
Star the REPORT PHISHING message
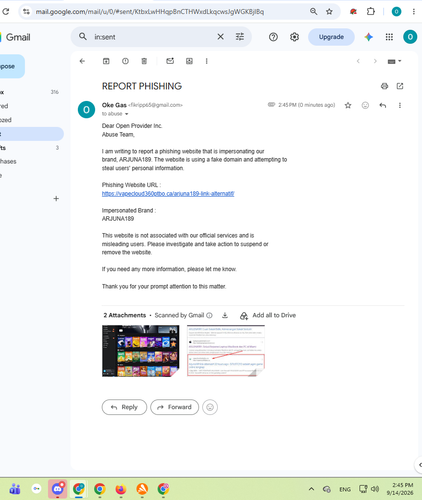click(x=348, y=105)
